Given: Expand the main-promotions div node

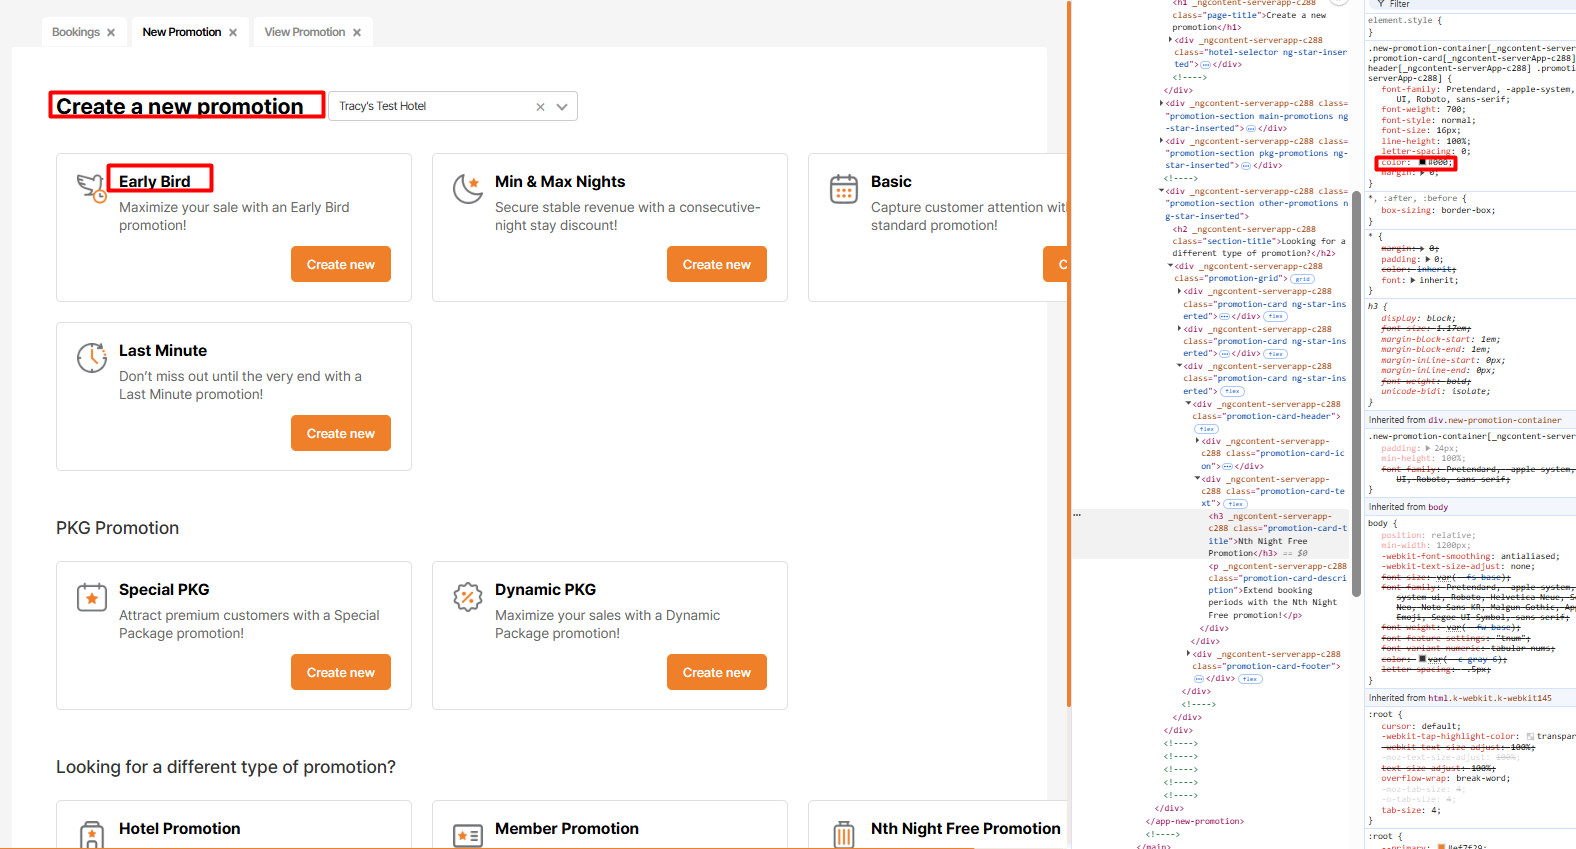Looking at the screenshot, I should click(x=1161, y=103).
